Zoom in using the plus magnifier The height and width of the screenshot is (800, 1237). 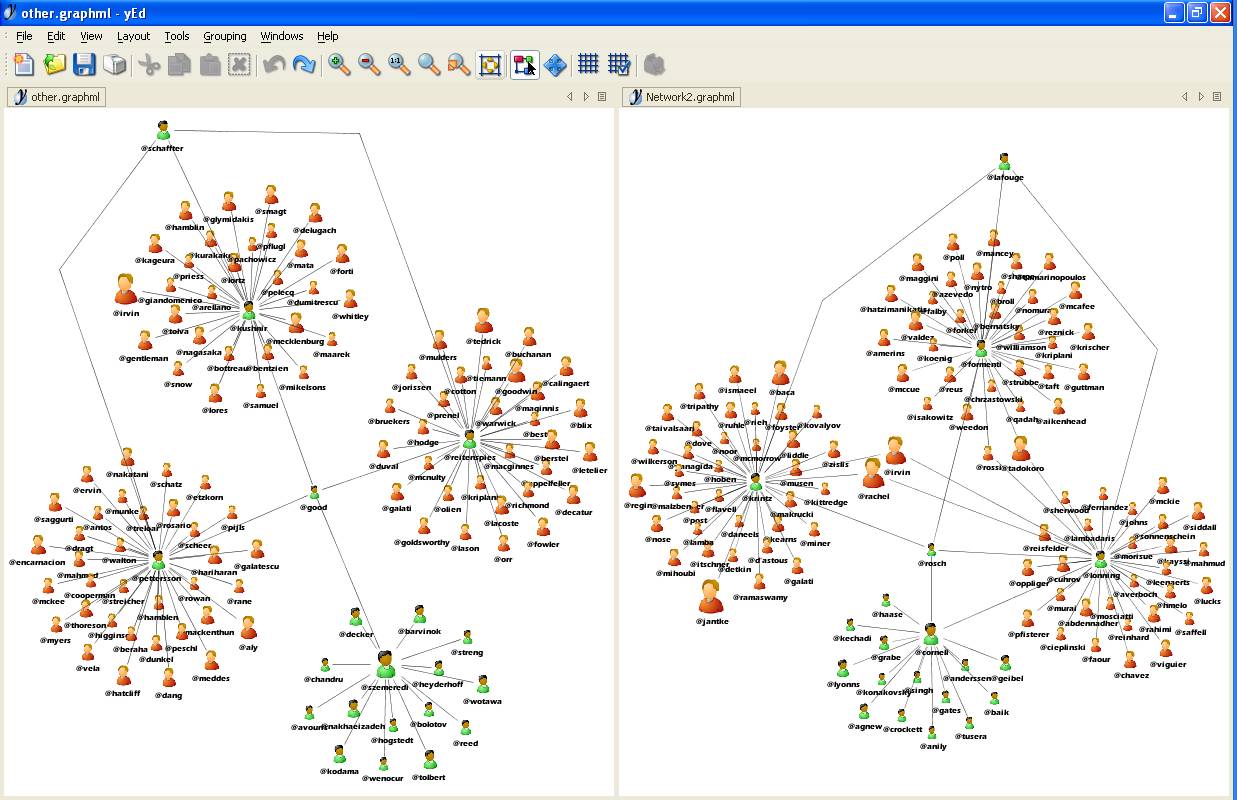(340, 65)
